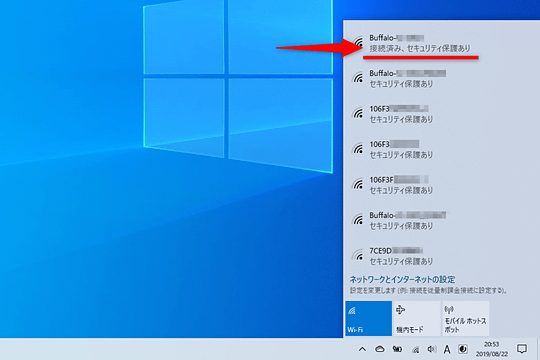Select the connected Buffalo network marked 接続済み
This screenshot has width=540, height=360.
coord(442,43)
